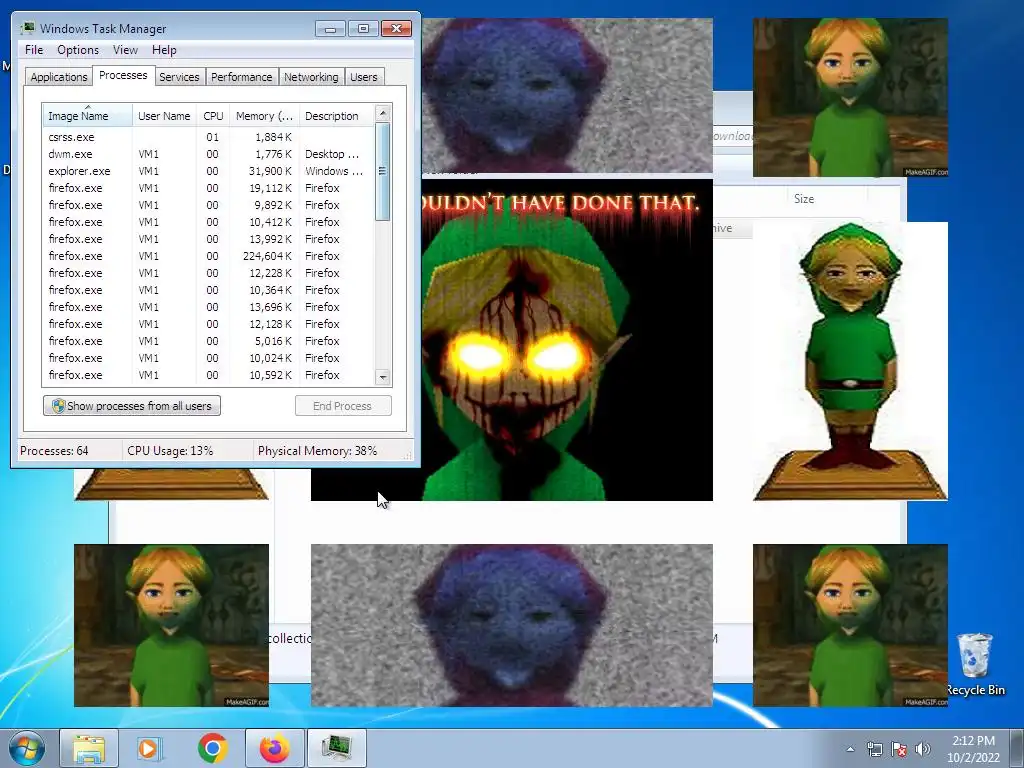Screen dimensions: 1024x768
Task: Show hidden tray icons arrow
Action: point(850,749)
